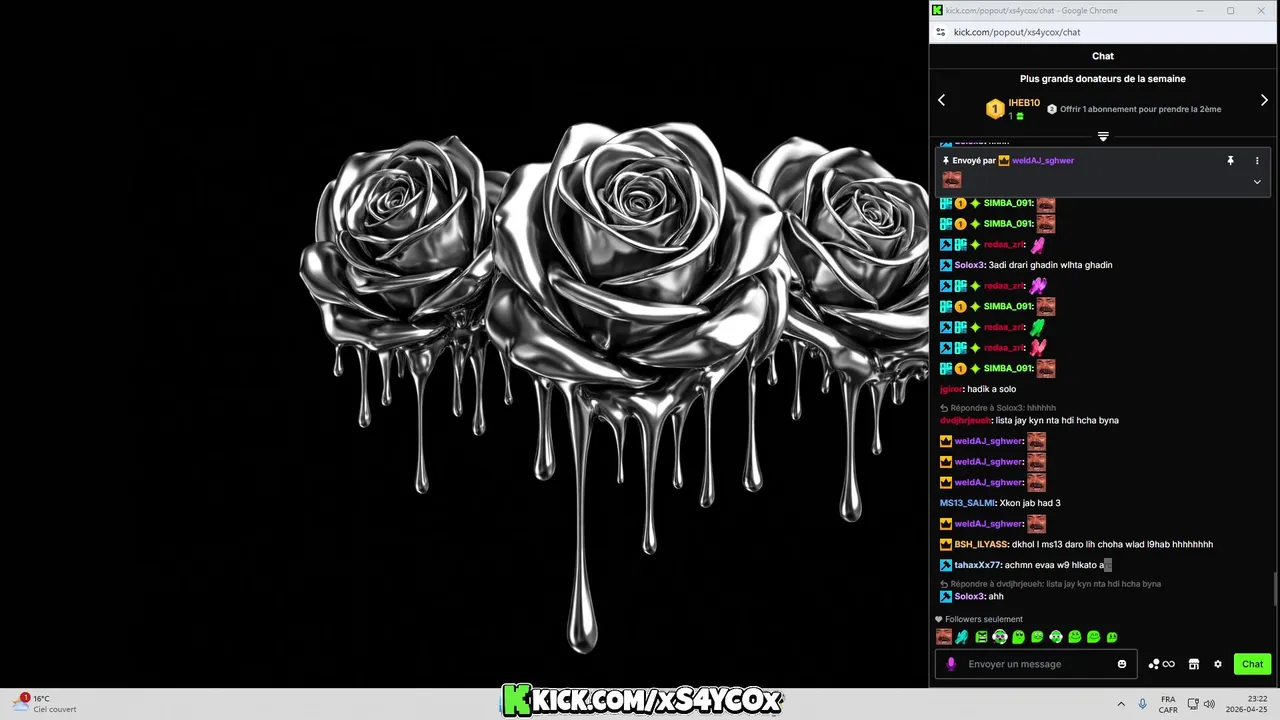
Task: Click IHEB10 top donor name
Action: (x=1024, y=103)
